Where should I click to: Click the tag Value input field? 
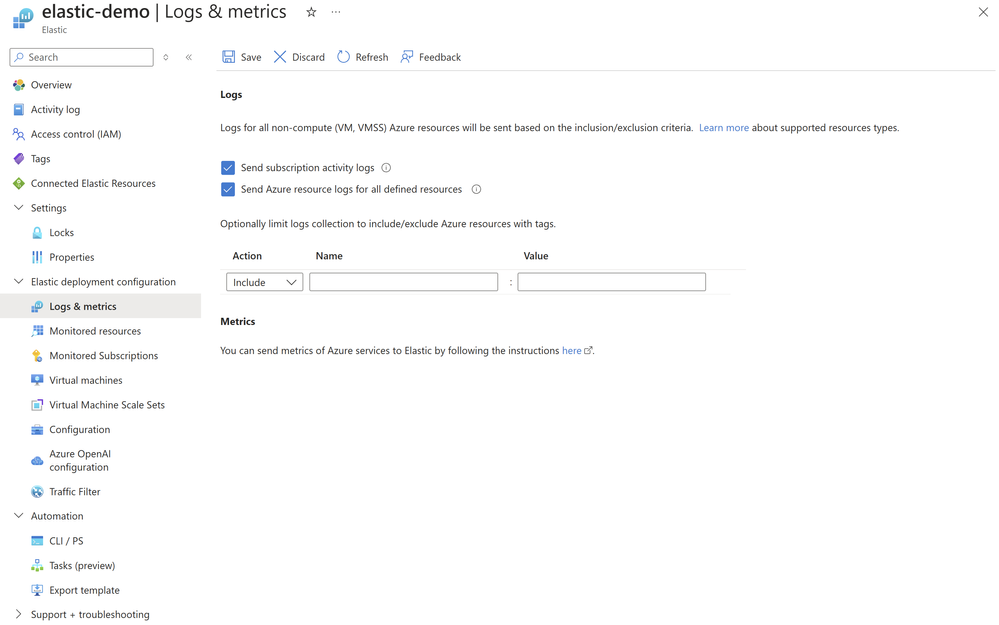point(612,282)
